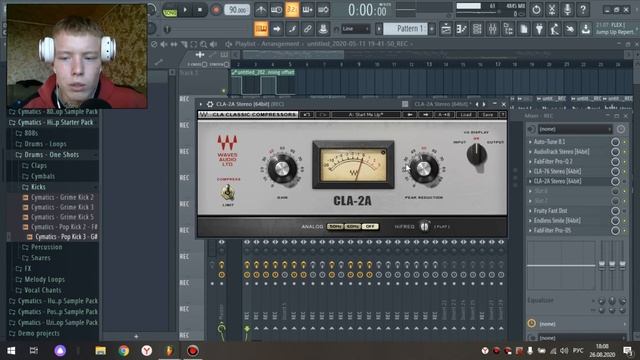Open the File Explorer taskbar icon
This screenshot has height=360, width=640.
pyautogui.click(x=101, y=351)
